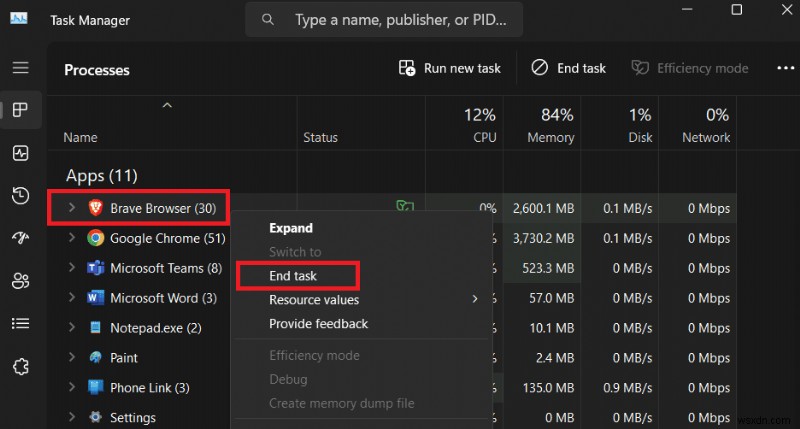The width and height of the screenshot is (800, 429).
Task: Click the efficiency leaf status icon for Brave
Action: coord(405,206)
